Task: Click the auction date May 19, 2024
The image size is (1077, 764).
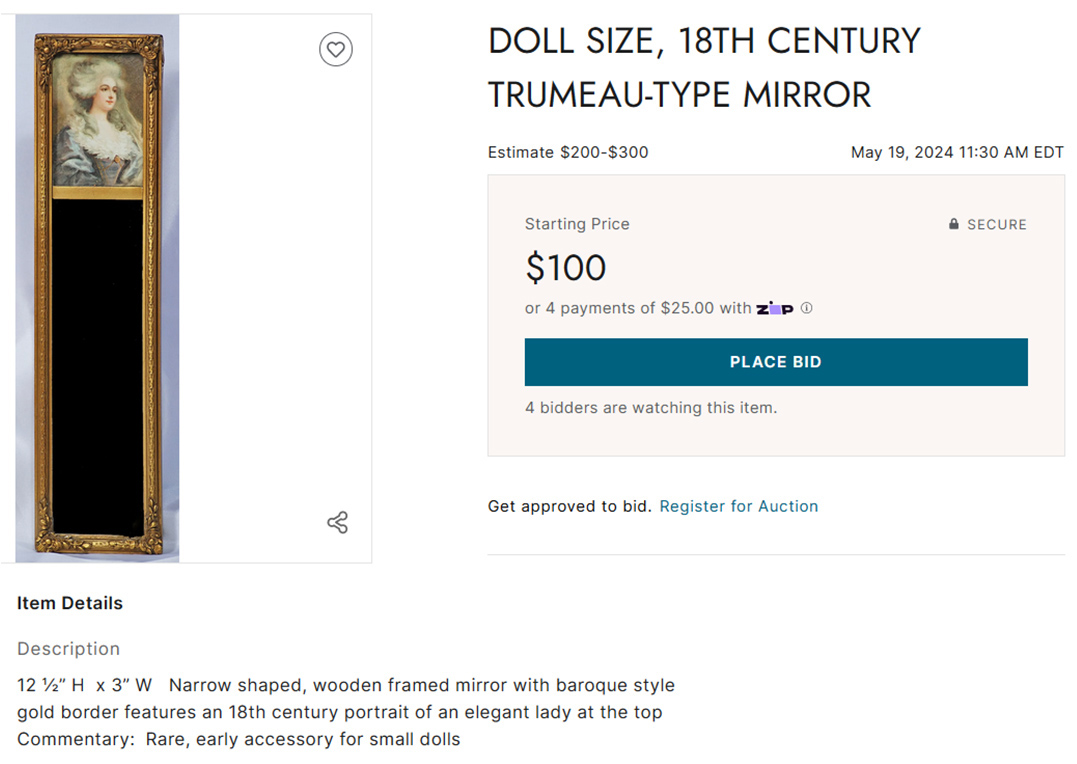Action: [x=957, y=152]
